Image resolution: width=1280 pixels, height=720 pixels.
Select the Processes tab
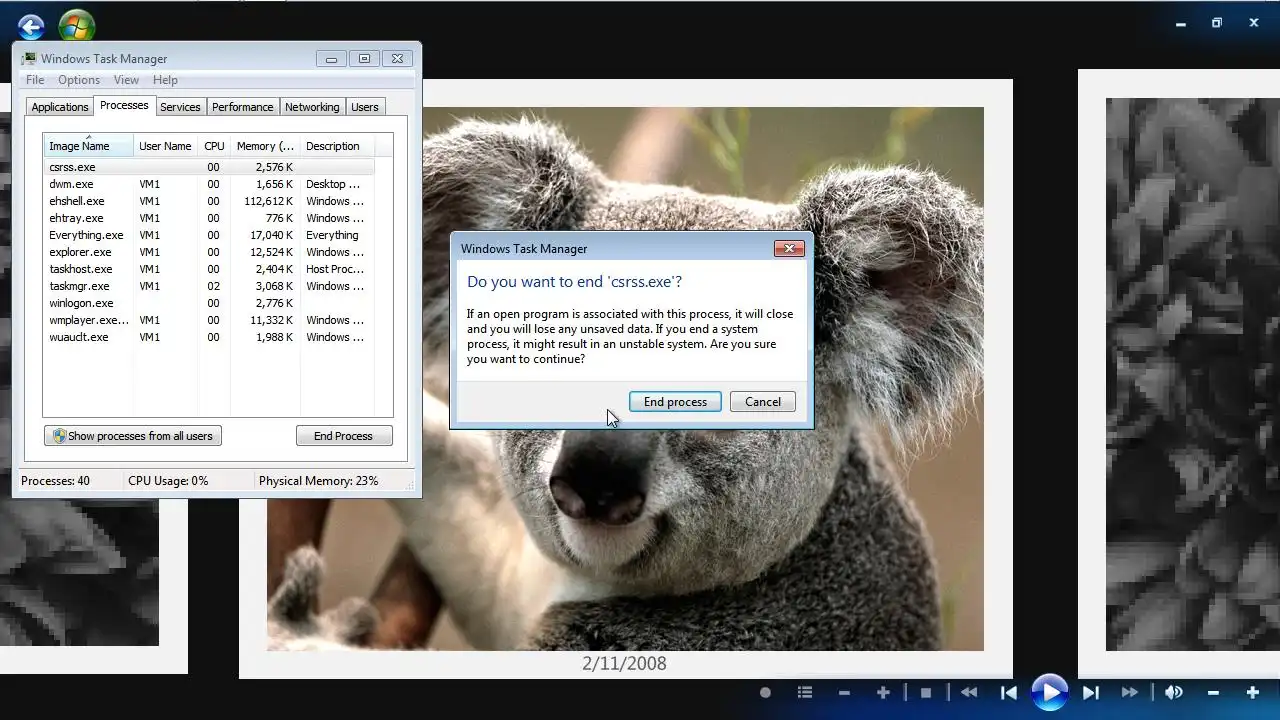124,105
